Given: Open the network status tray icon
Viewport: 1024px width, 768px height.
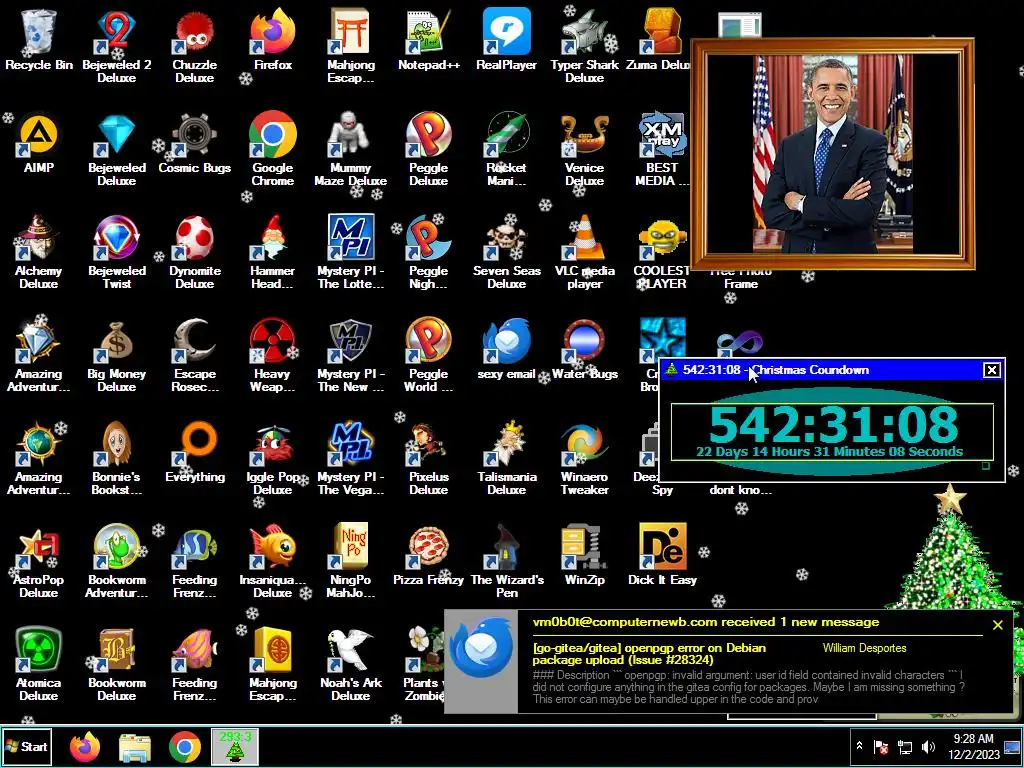Looking at the screenshot, I should (x=904, y=746).
